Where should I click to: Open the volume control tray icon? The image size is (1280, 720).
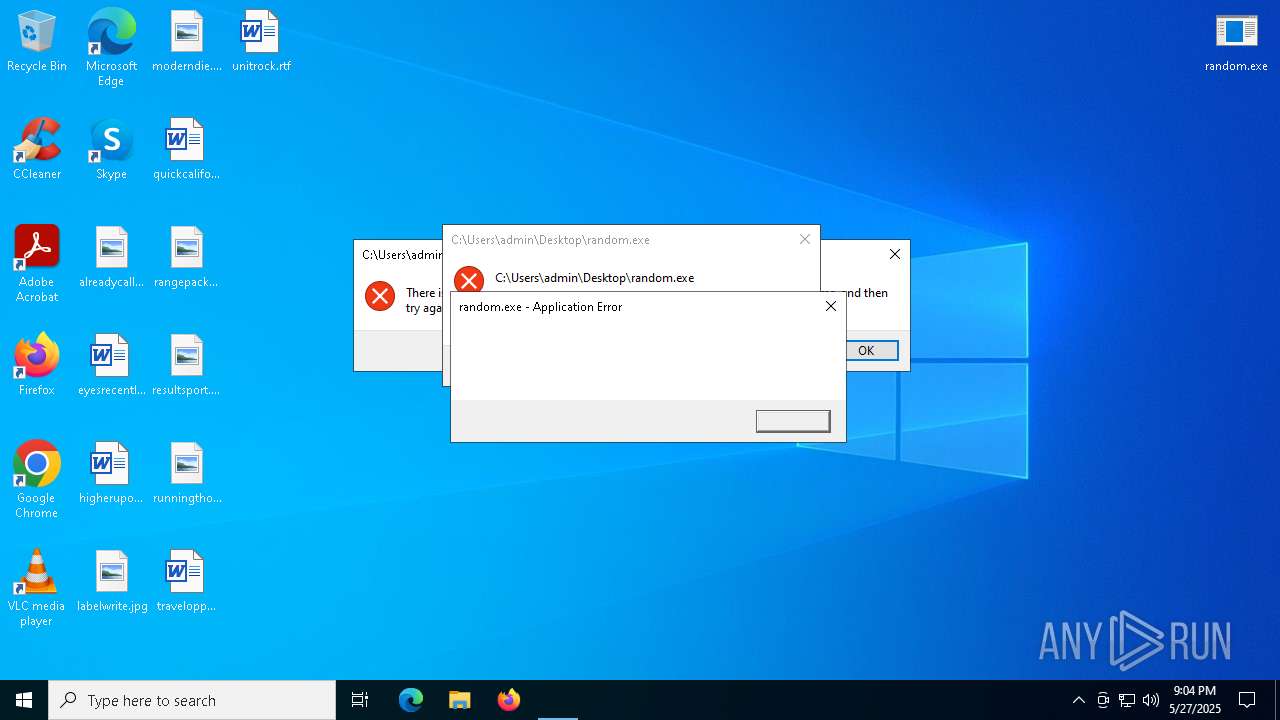coord(1151,700)
